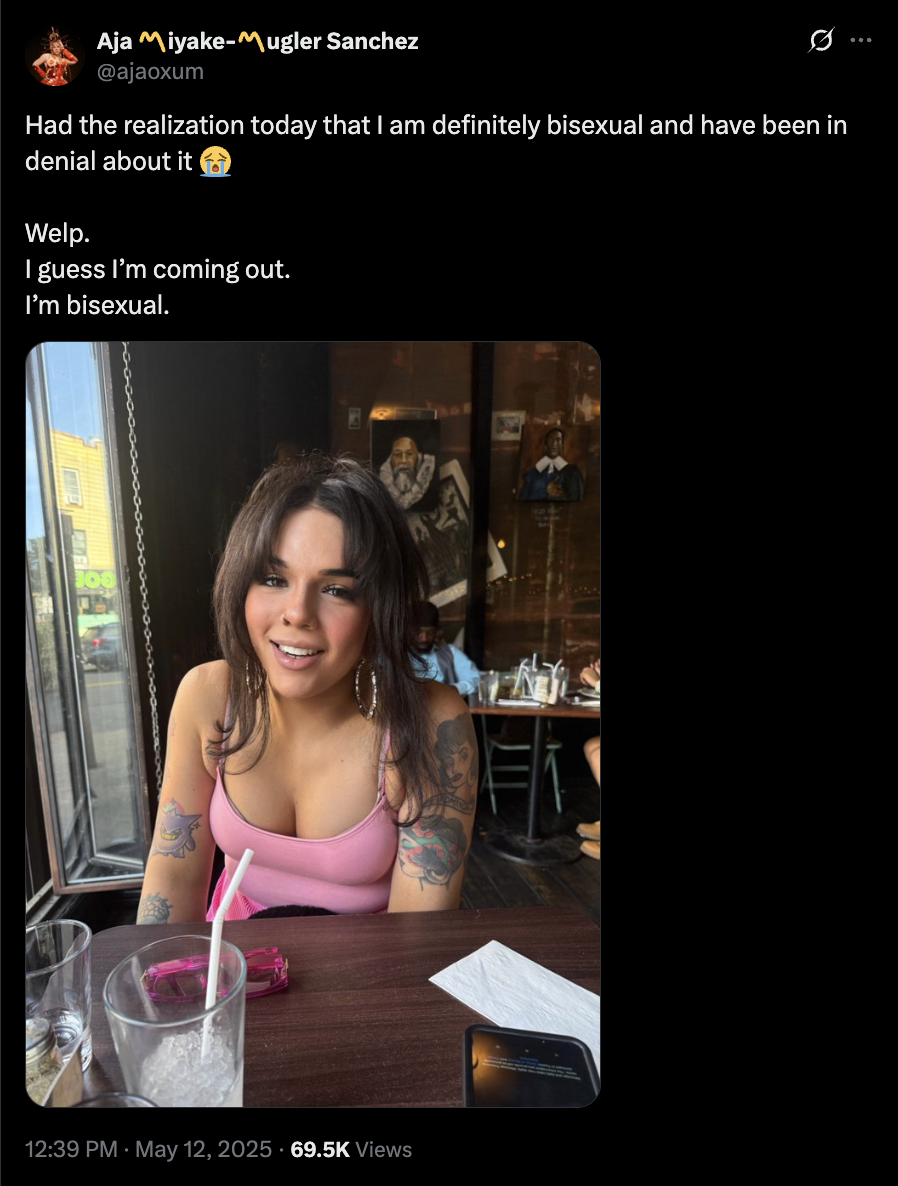Click the May 12, 2025 date
898x1186 pixels.
204,1150
